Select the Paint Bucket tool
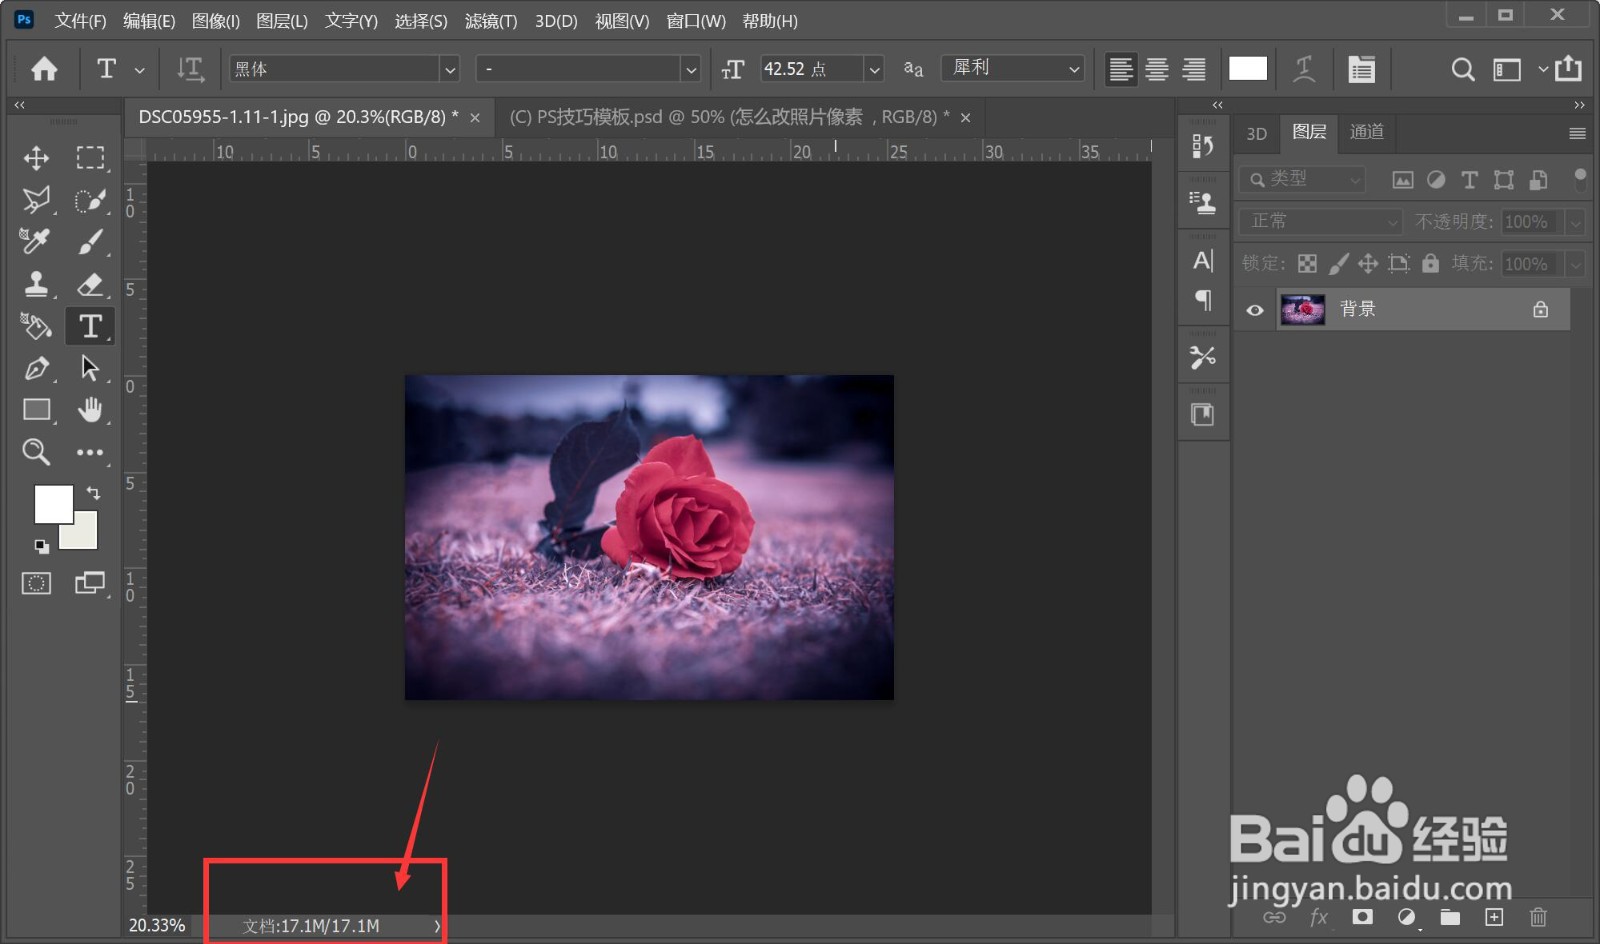 coord(36,326)
